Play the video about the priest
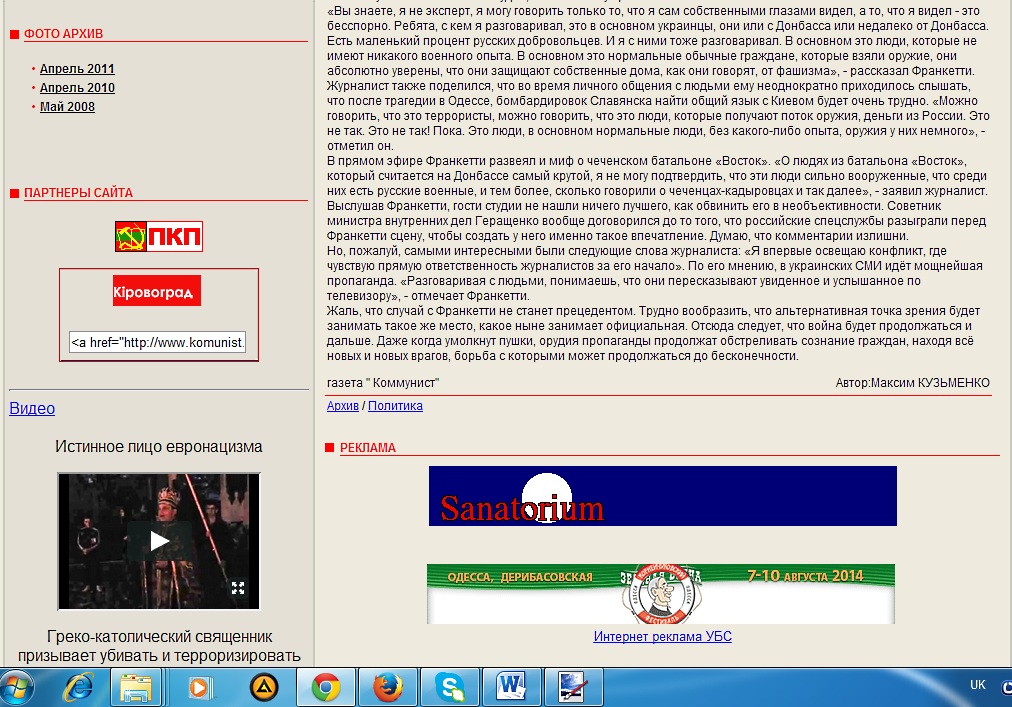 [159, 541]
